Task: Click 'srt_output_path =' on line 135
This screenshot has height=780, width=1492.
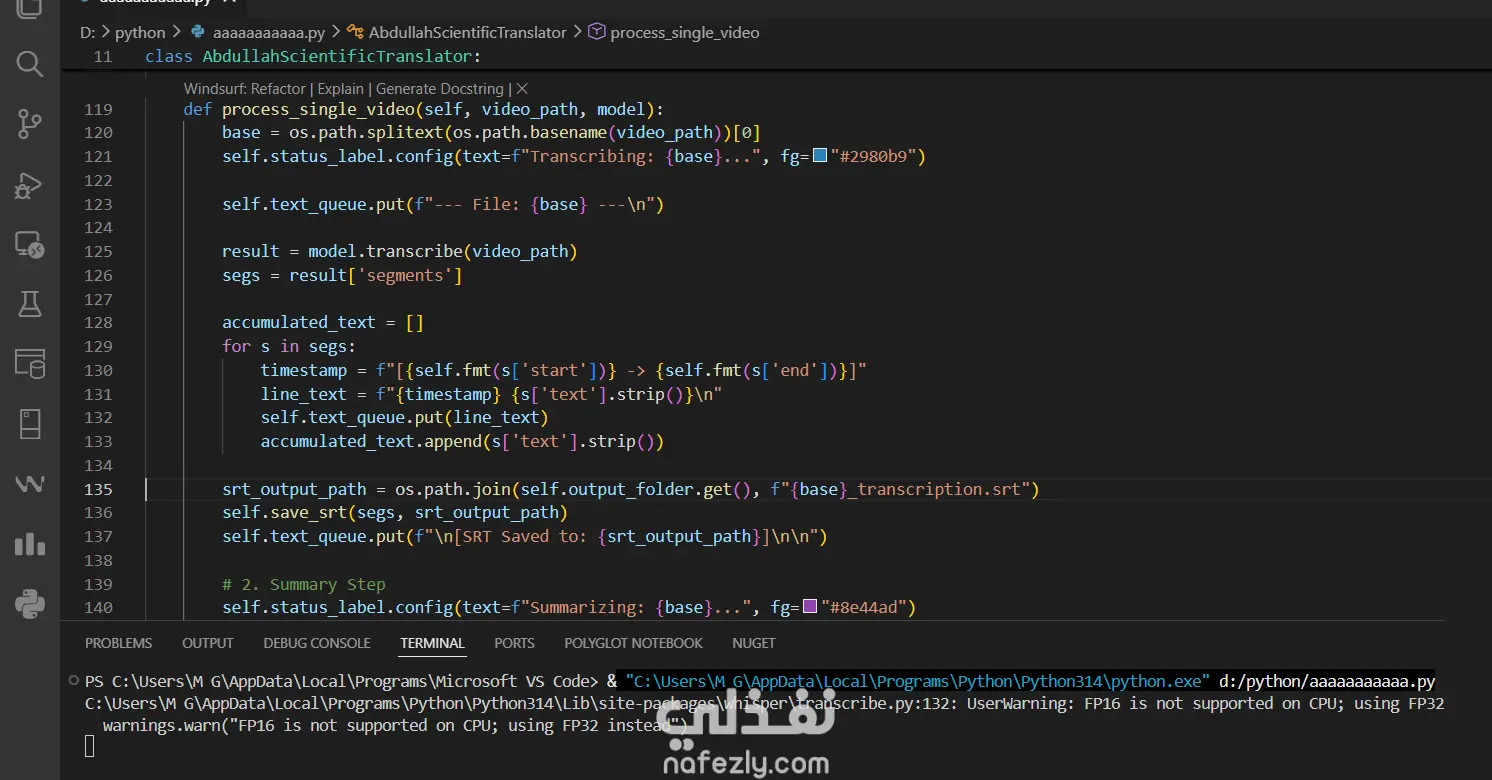Action: click(304, 489)
